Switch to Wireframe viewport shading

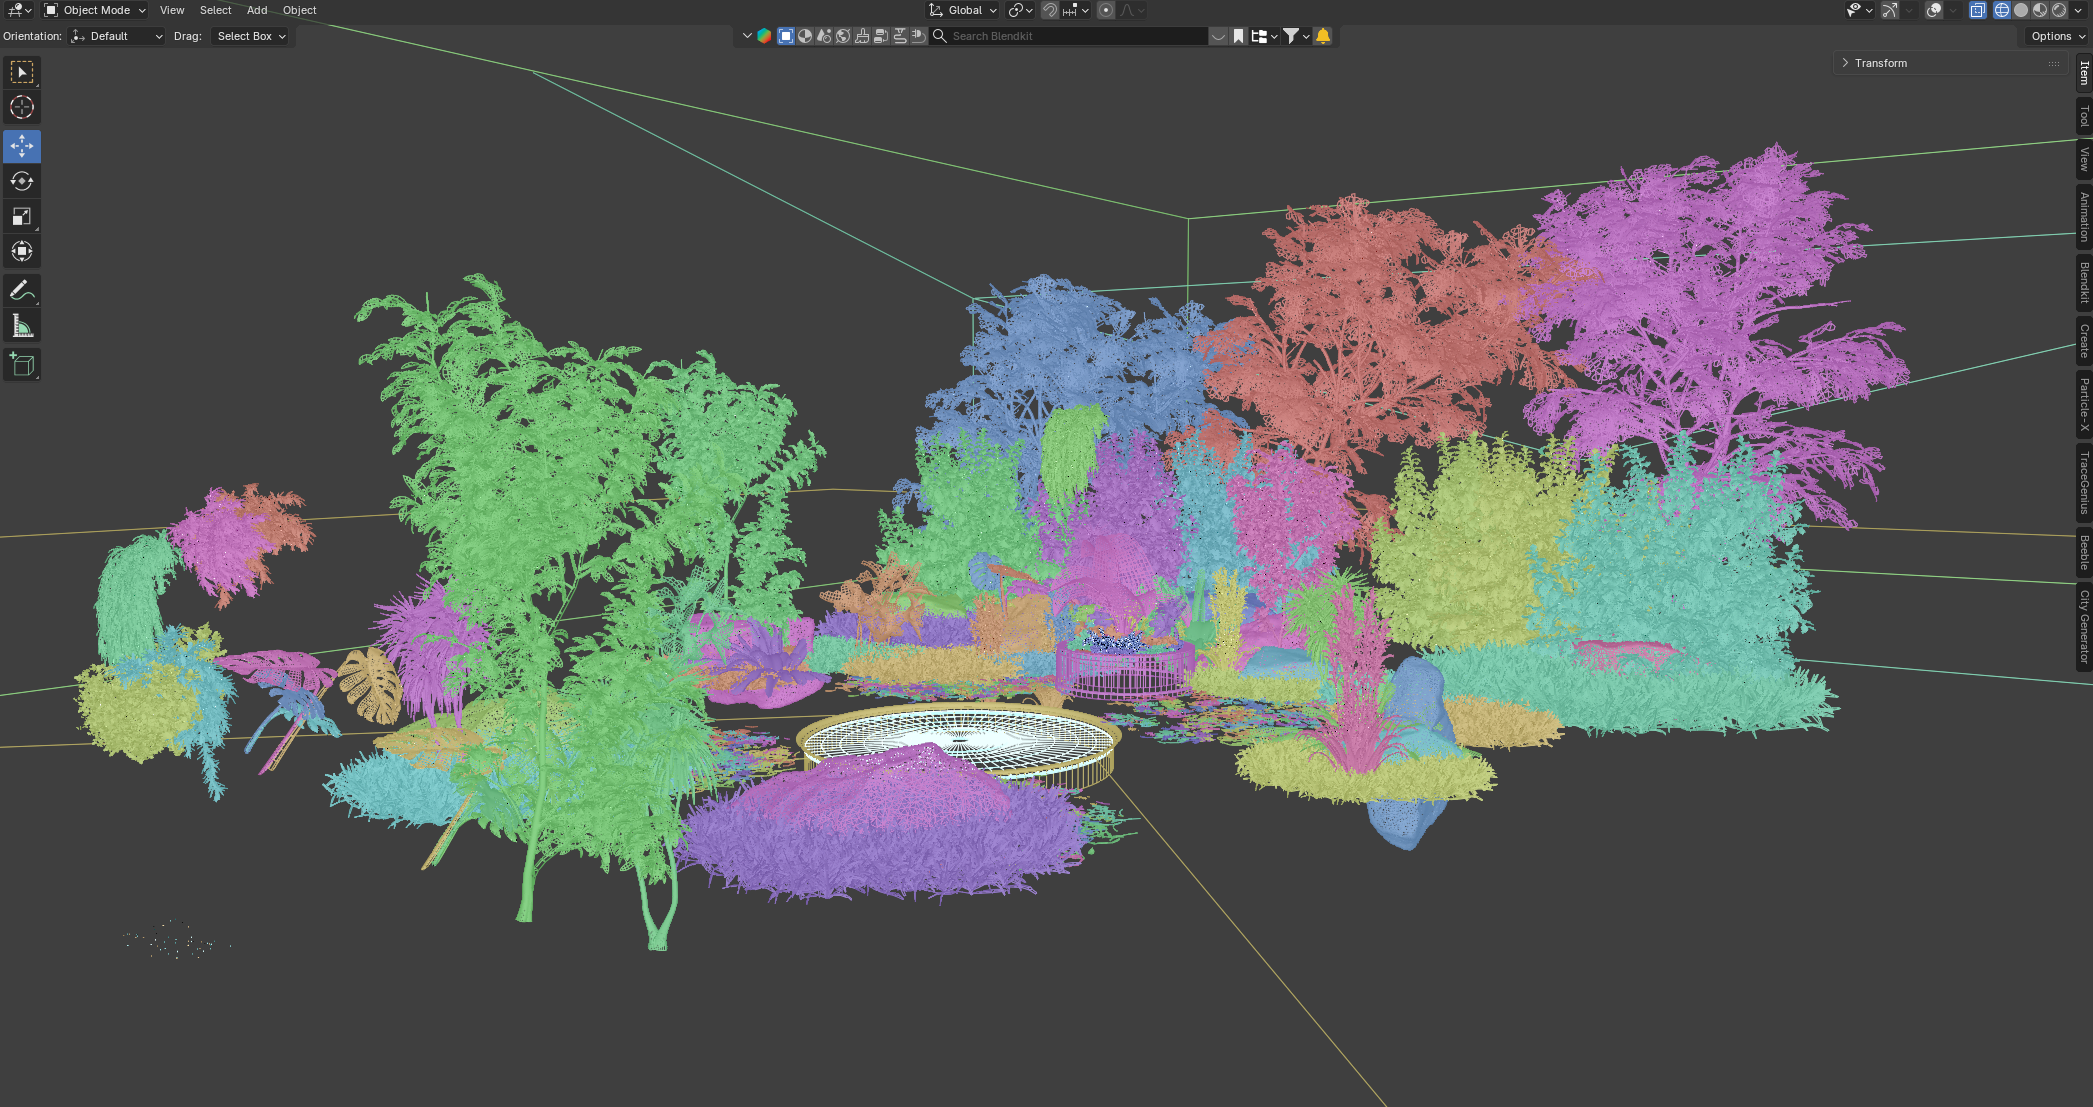coord(2002,10)
